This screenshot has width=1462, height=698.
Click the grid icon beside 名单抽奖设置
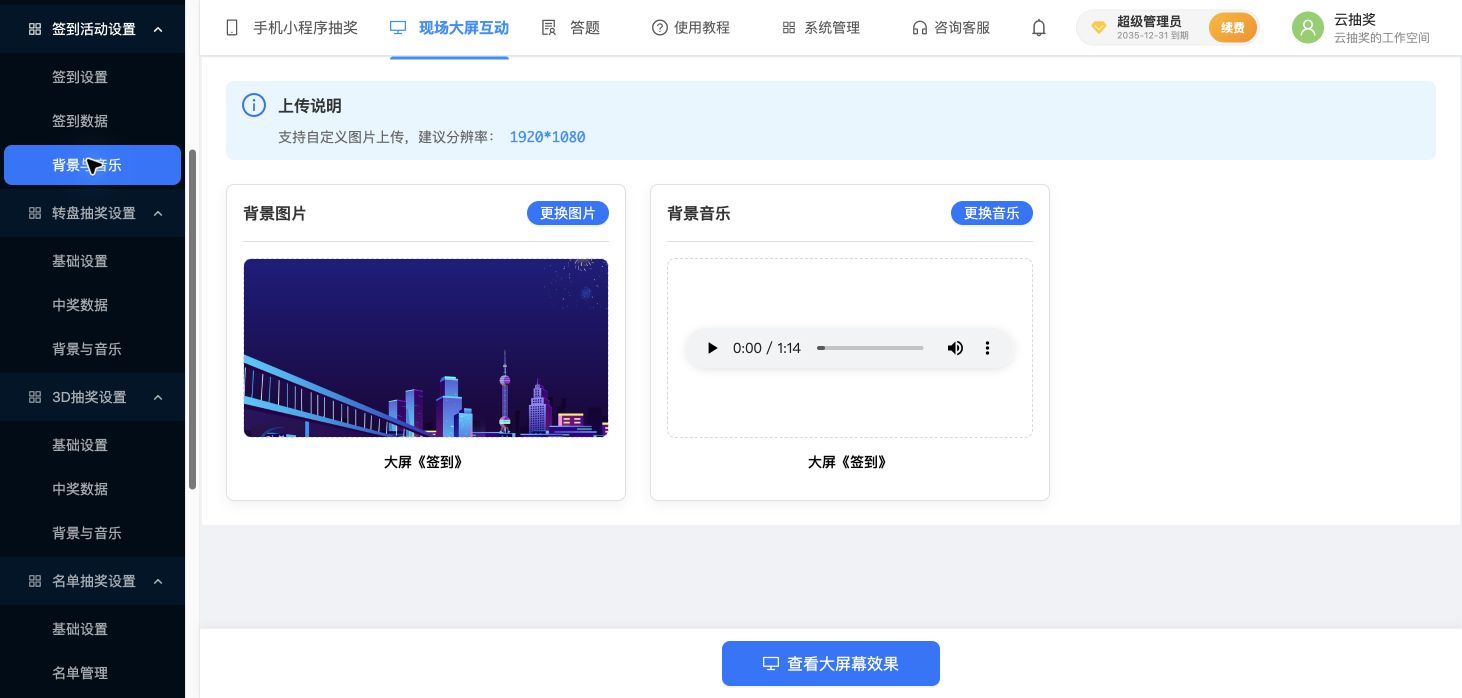point(35,581)
